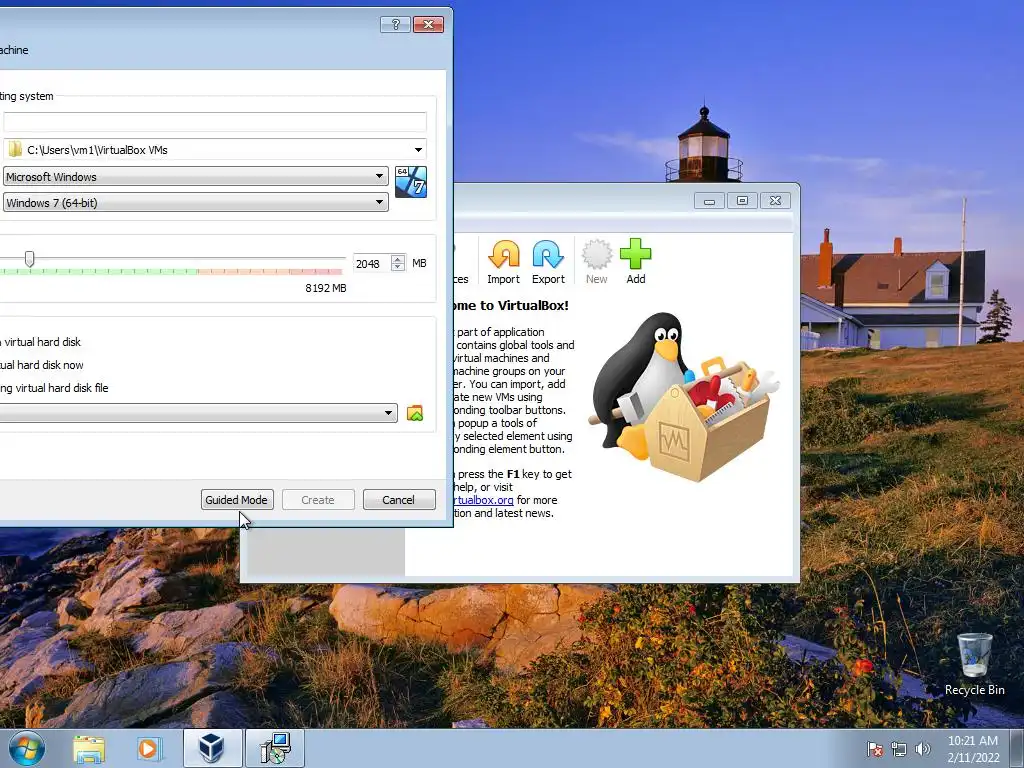
Task: Launch Windows Media Player from taskbar
Action: pyautogui.click(x=149, y=749)
